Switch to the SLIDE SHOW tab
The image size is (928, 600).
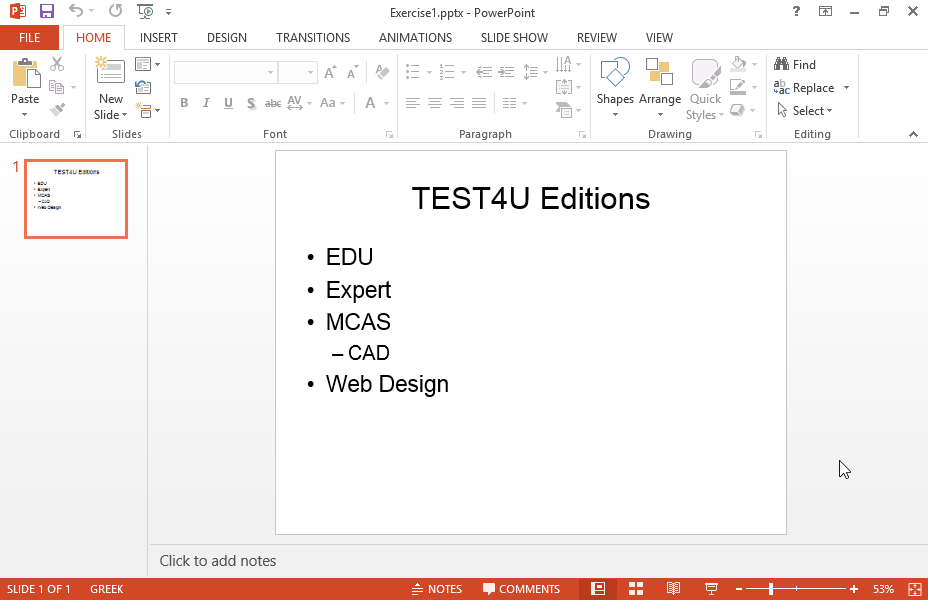coord(514,38)
